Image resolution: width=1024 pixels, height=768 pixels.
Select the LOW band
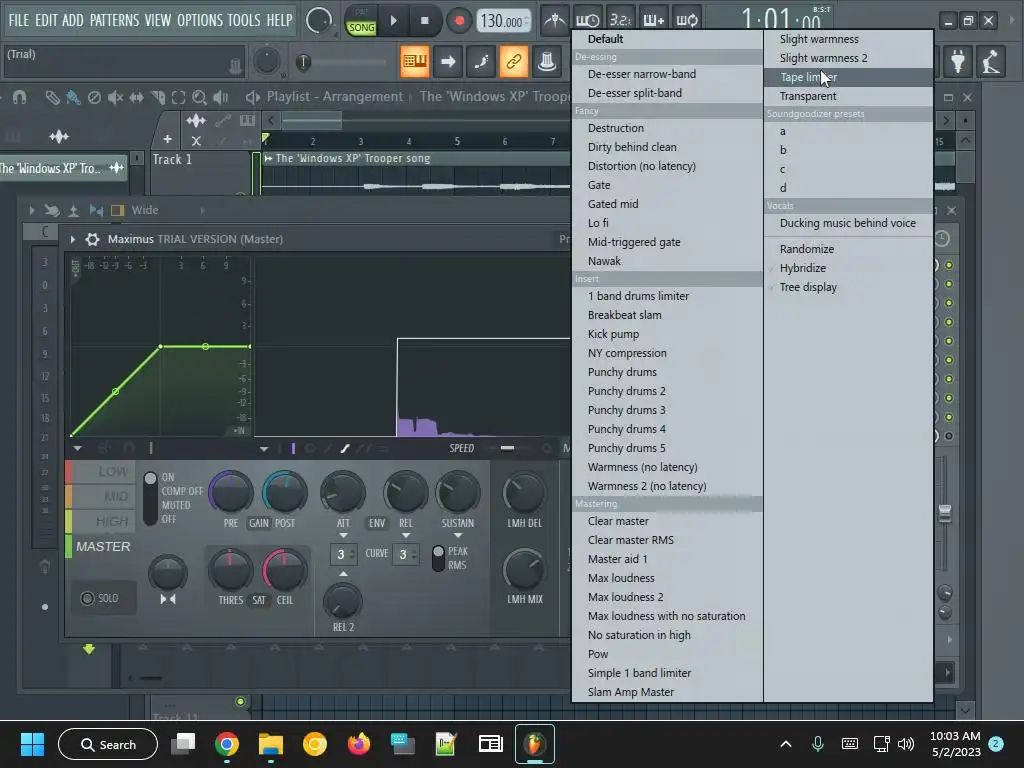coord(101,472)
